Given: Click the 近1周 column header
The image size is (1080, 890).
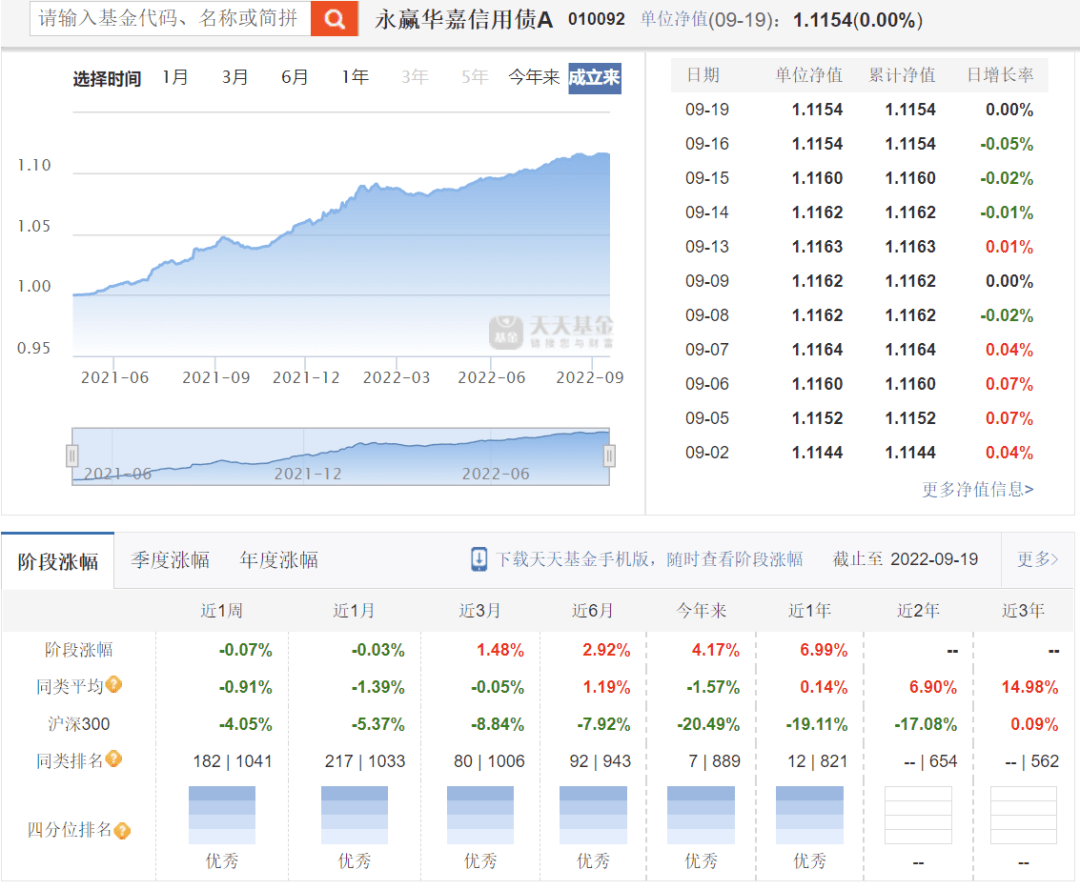Looking at the screenshot, I should [221, 610].
